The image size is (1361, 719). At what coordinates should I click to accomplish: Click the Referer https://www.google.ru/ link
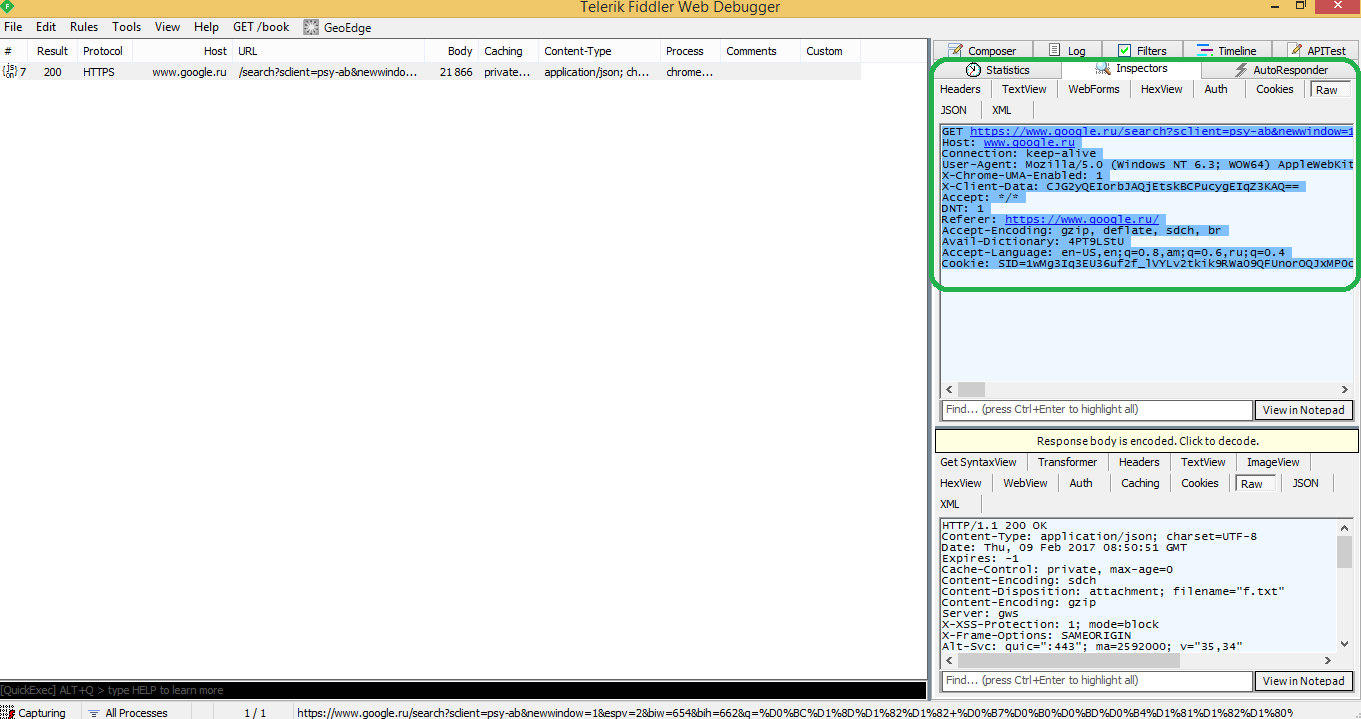pyautogui.click(x=1081, y=219)
